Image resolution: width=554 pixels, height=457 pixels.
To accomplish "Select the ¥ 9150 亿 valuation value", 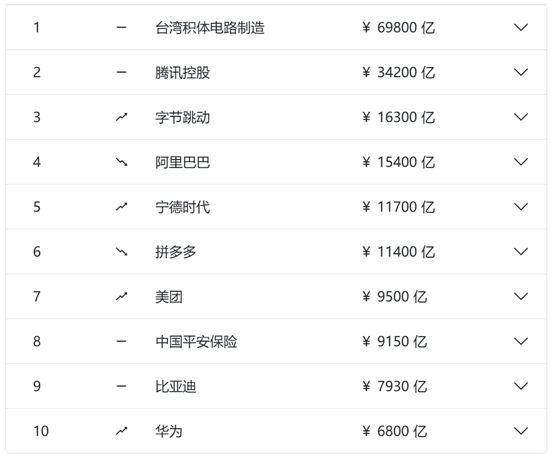I will 395,342.
